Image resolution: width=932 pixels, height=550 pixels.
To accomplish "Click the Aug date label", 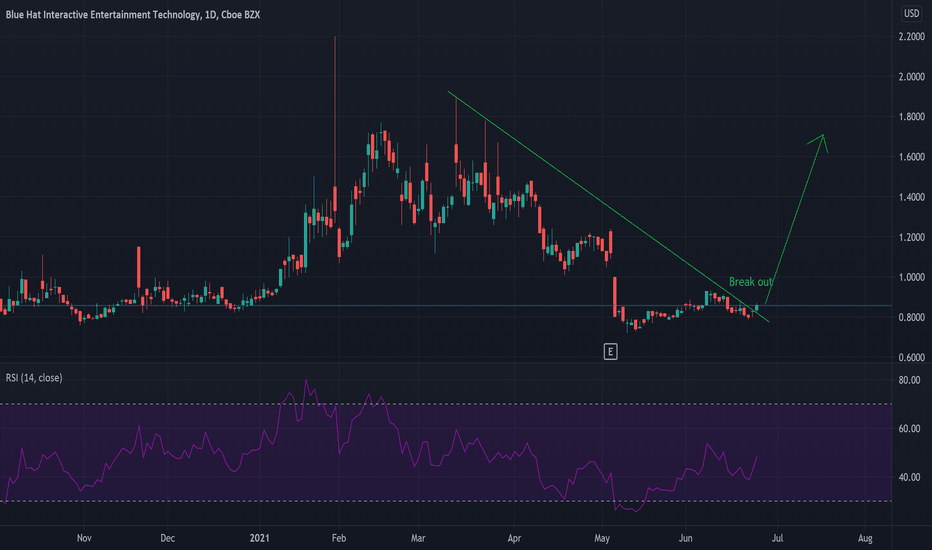I will coord(865,538).
